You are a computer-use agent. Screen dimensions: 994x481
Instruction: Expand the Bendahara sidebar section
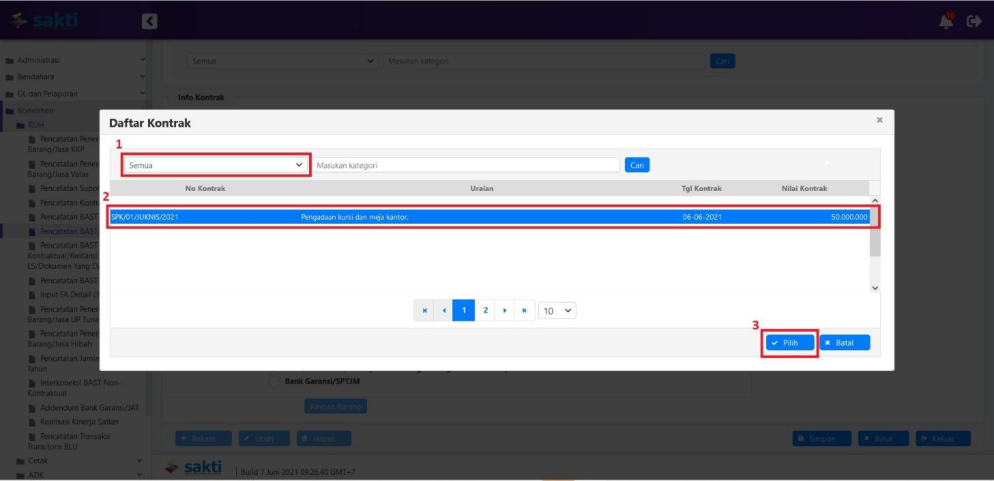36,77
